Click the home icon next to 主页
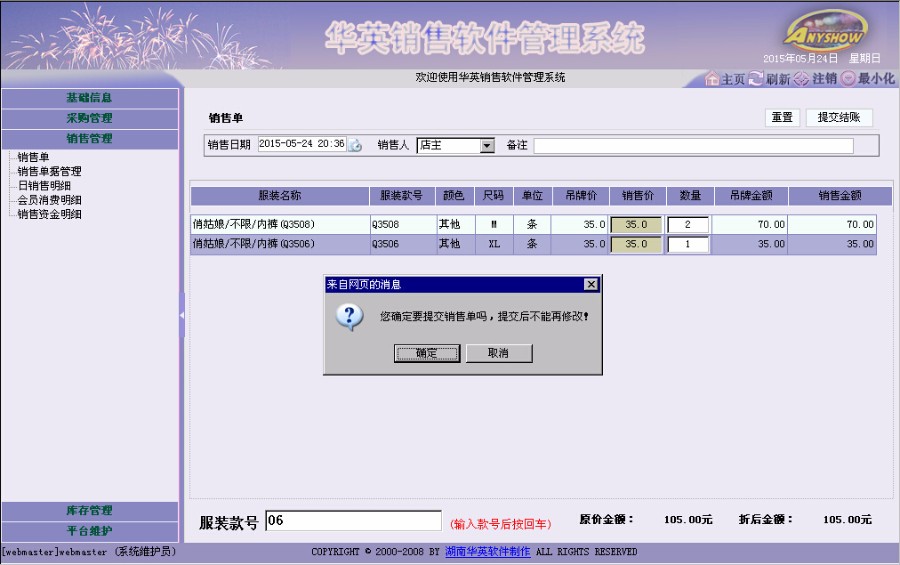 coord(712,79)
